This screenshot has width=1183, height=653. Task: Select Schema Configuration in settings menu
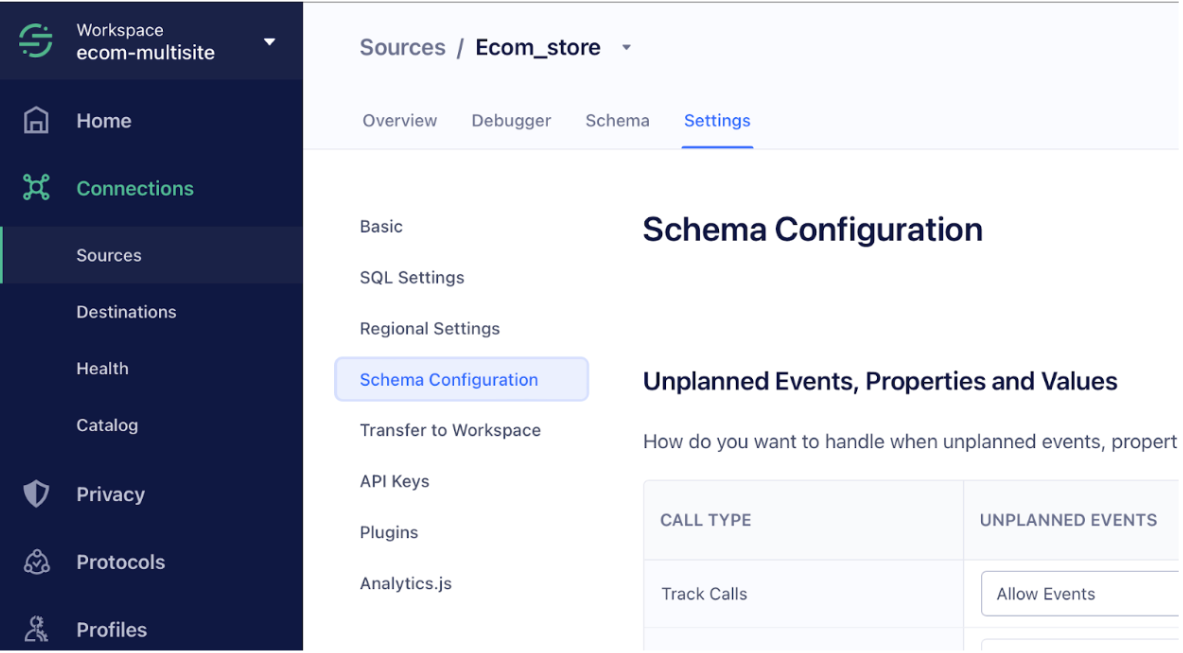pyautogui.click(x=461, y=379)
